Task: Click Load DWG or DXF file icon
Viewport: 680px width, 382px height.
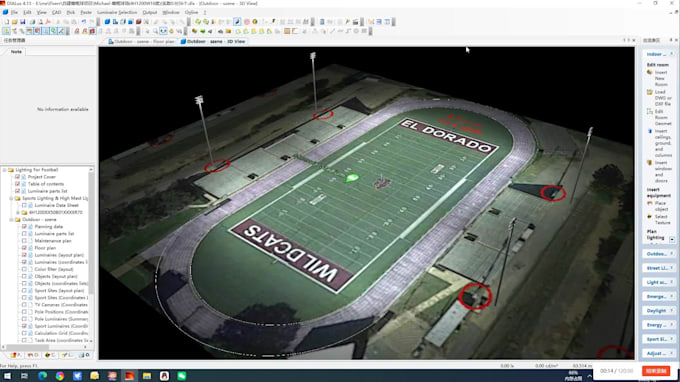Action: [x=649, y=92]
